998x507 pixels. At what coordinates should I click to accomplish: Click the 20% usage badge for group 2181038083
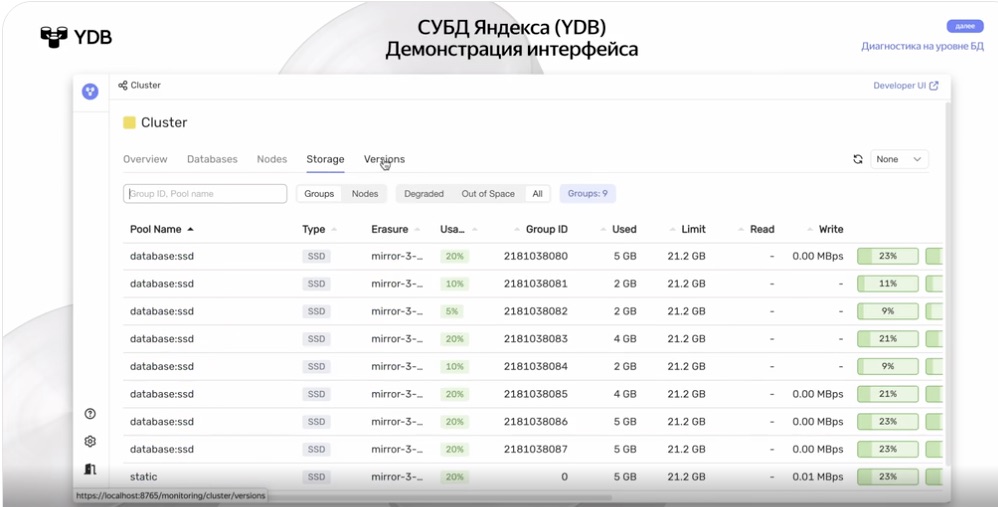454,339
